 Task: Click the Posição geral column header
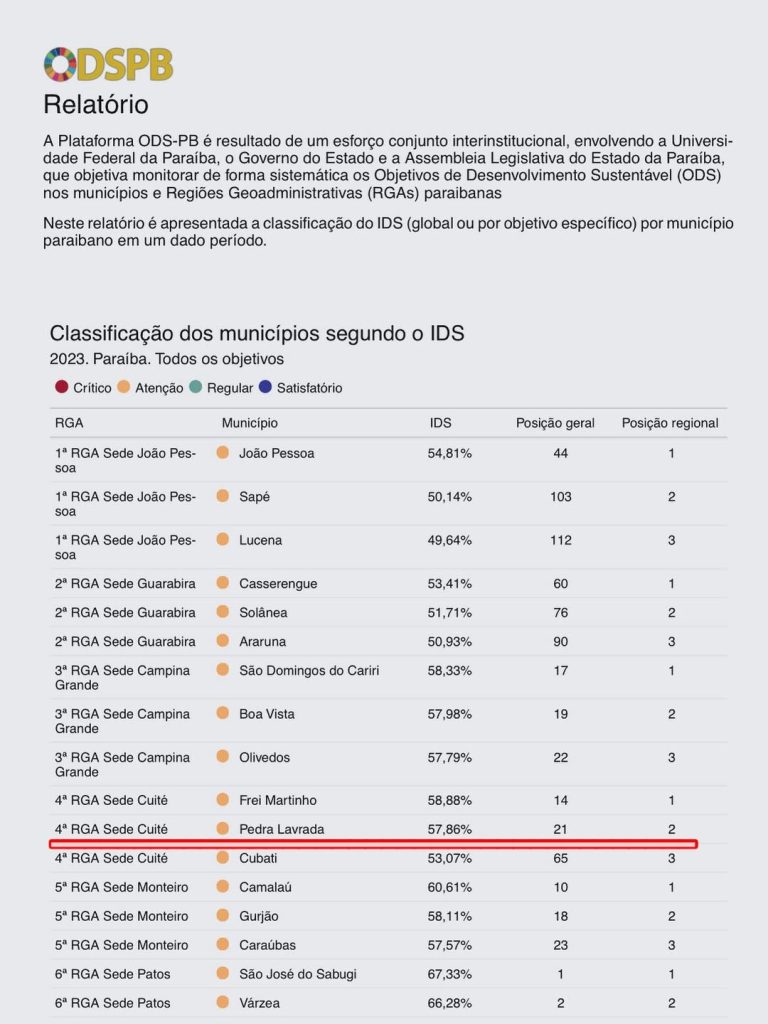pyautogui.click(x=555, y=423)
